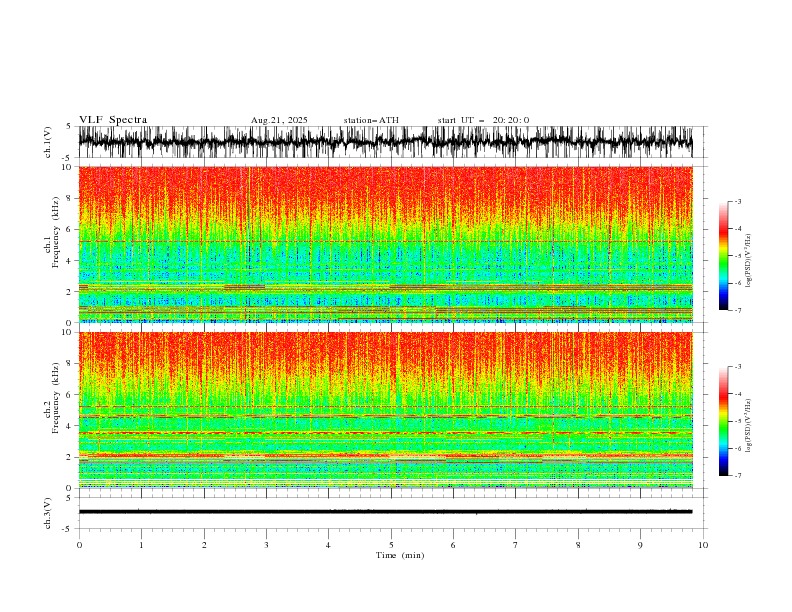Image resolution: width=792 pixels, height=612 pixels.
Task: Click time axis tick label '10'
Action: coord(703,545)
